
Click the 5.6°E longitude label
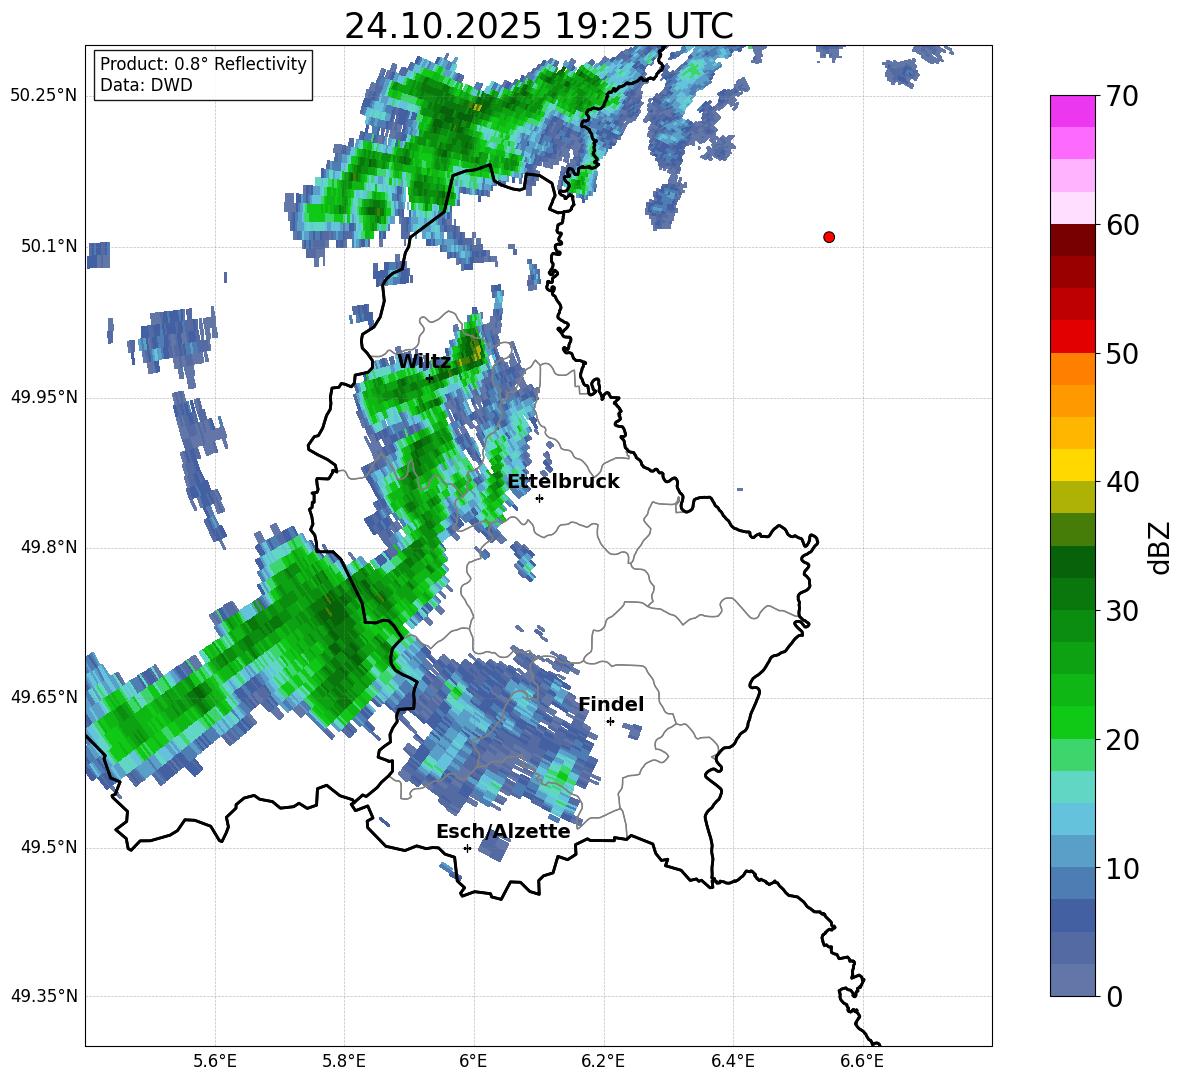pos(215,1061)
